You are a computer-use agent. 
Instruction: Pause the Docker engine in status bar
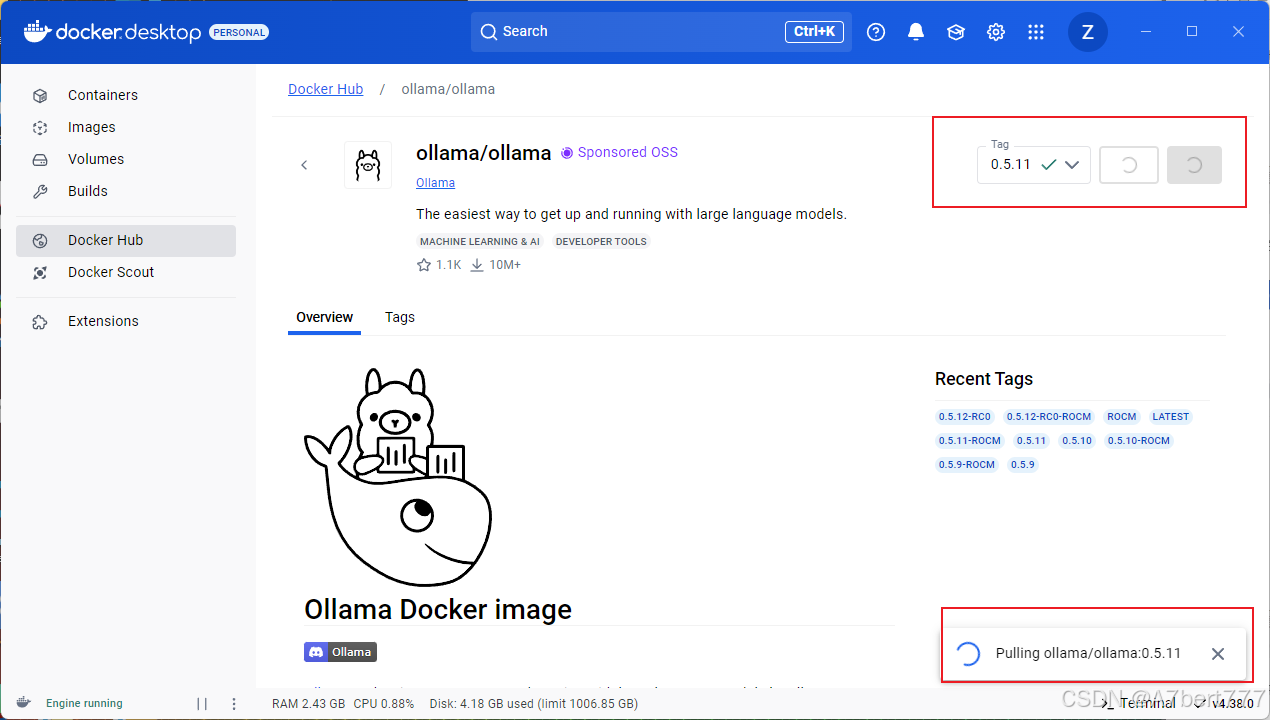pos(202,704)
